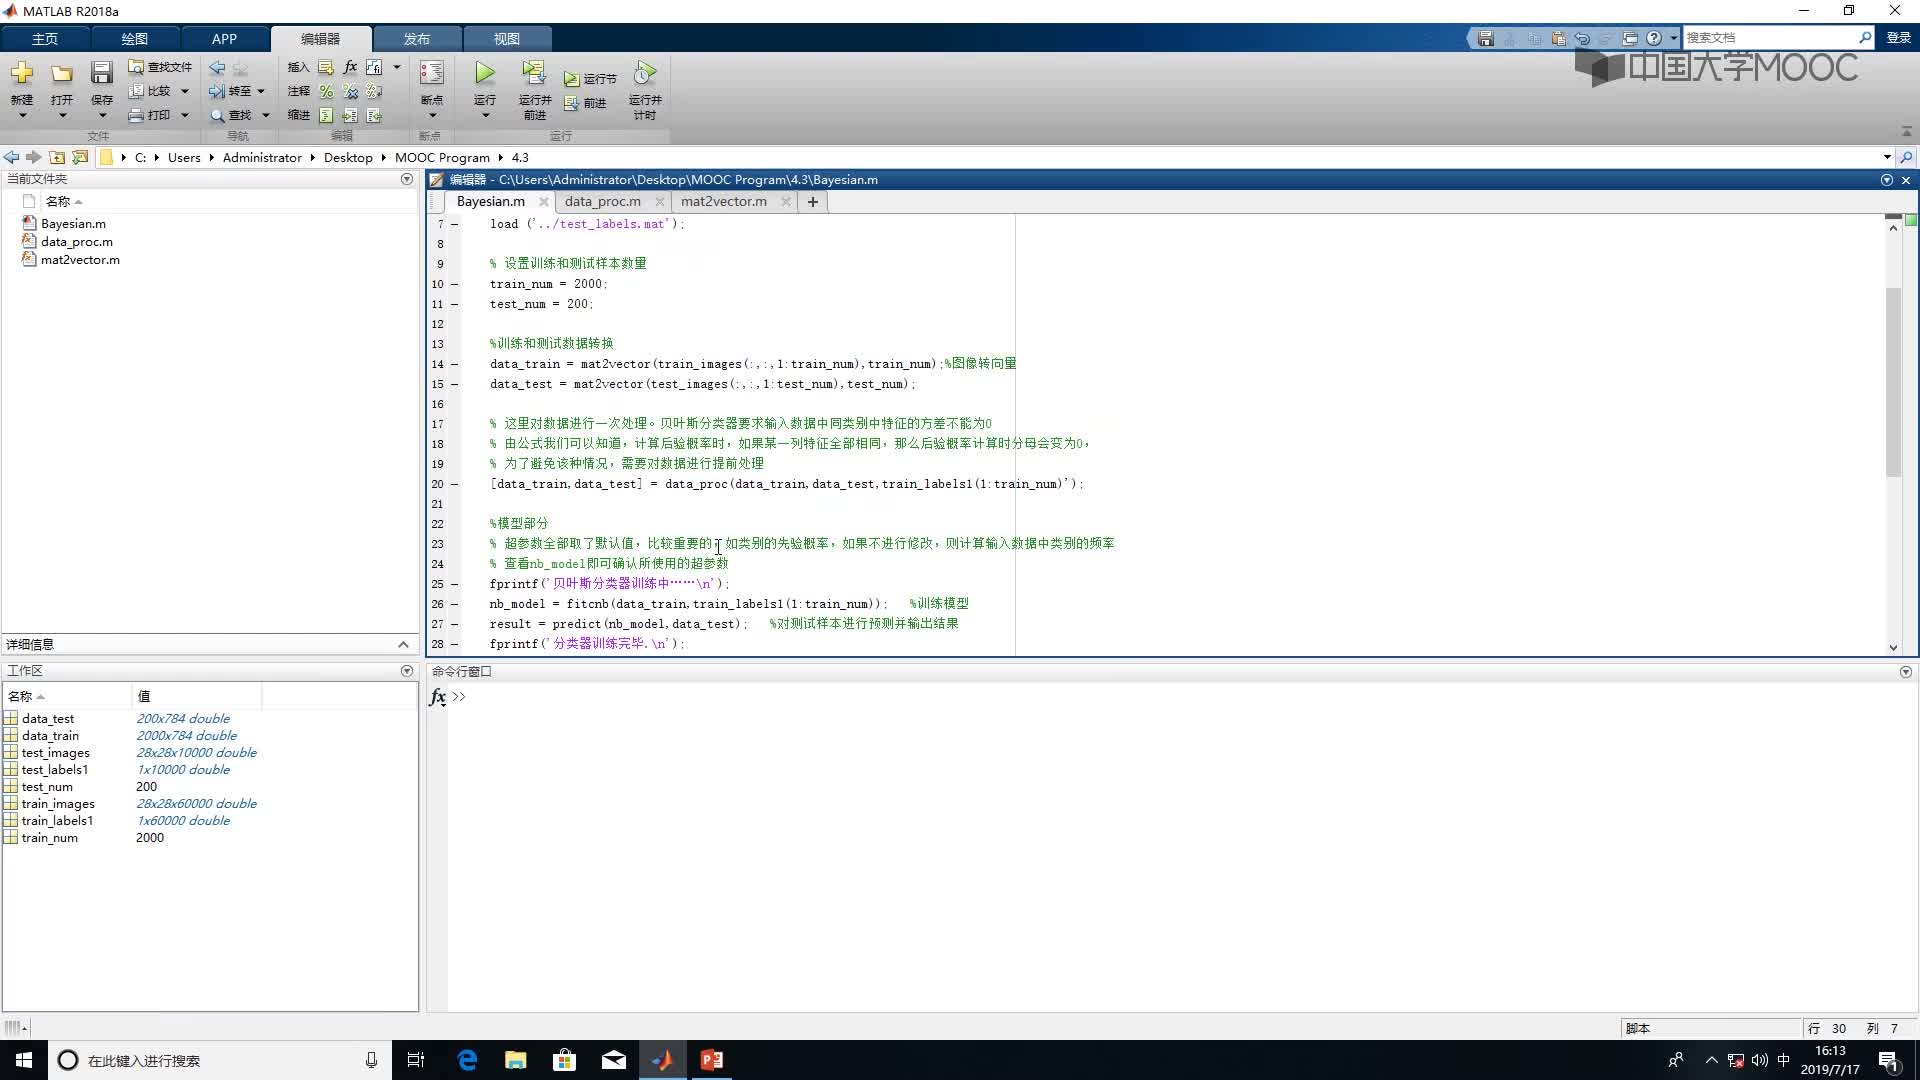Go back with the blue navigation arrow
1920x1080 pixels.
[x=217, y=67]
